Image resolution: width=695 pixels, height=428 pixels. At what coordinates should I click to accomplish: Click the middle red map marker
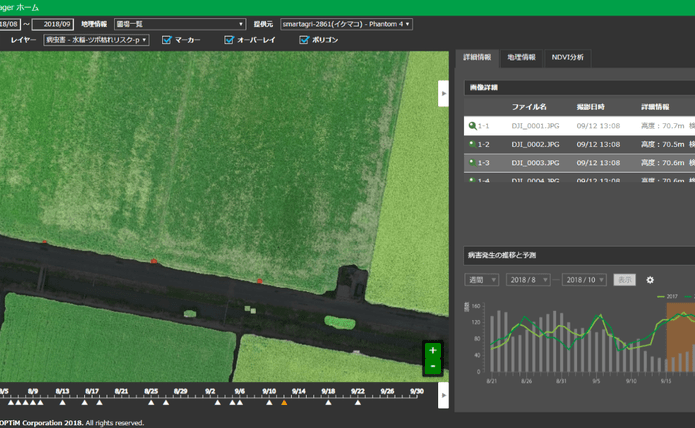coord(154,261)
